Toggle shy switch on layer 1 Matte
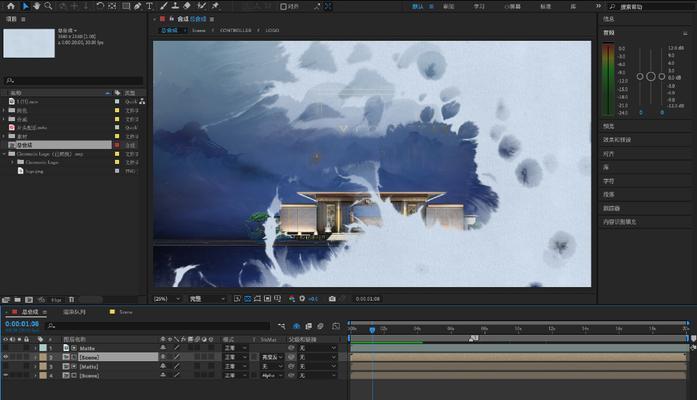Screen dimensions: 697x400 [163, 348]
